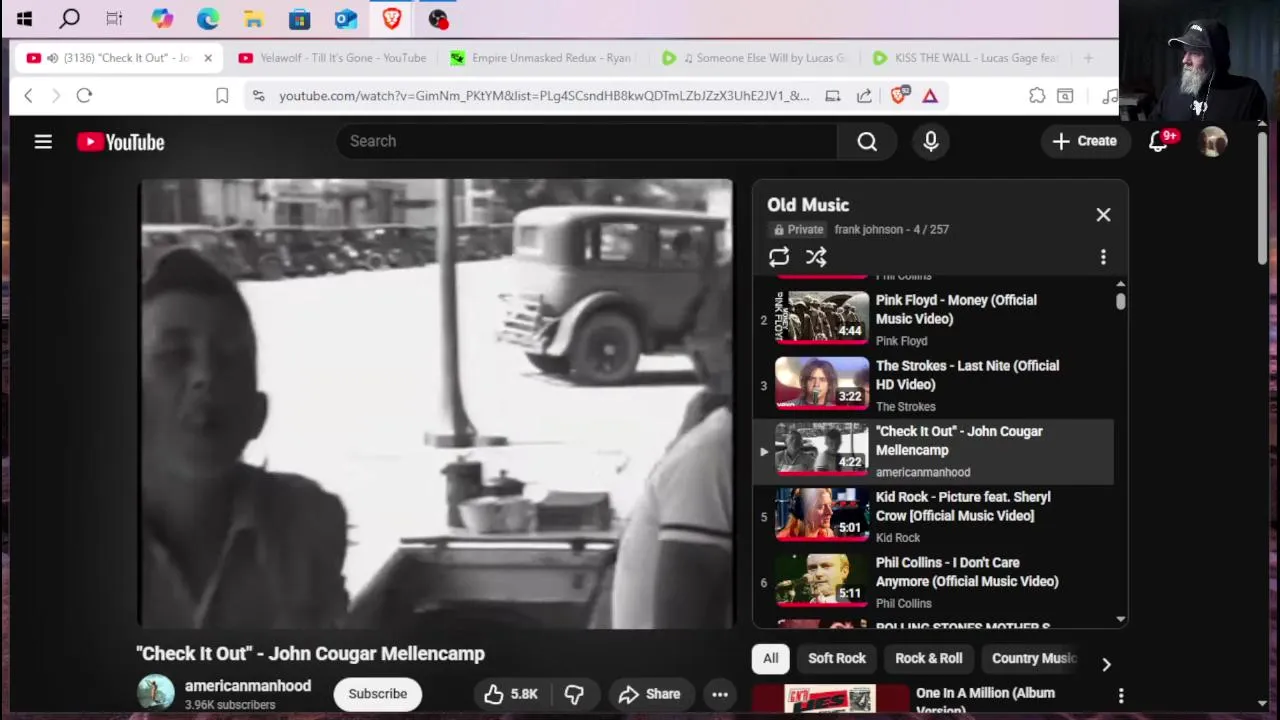The image size is (1280, 720).
Task: Select the Country Music chip
Action: tap(1034, 658)
